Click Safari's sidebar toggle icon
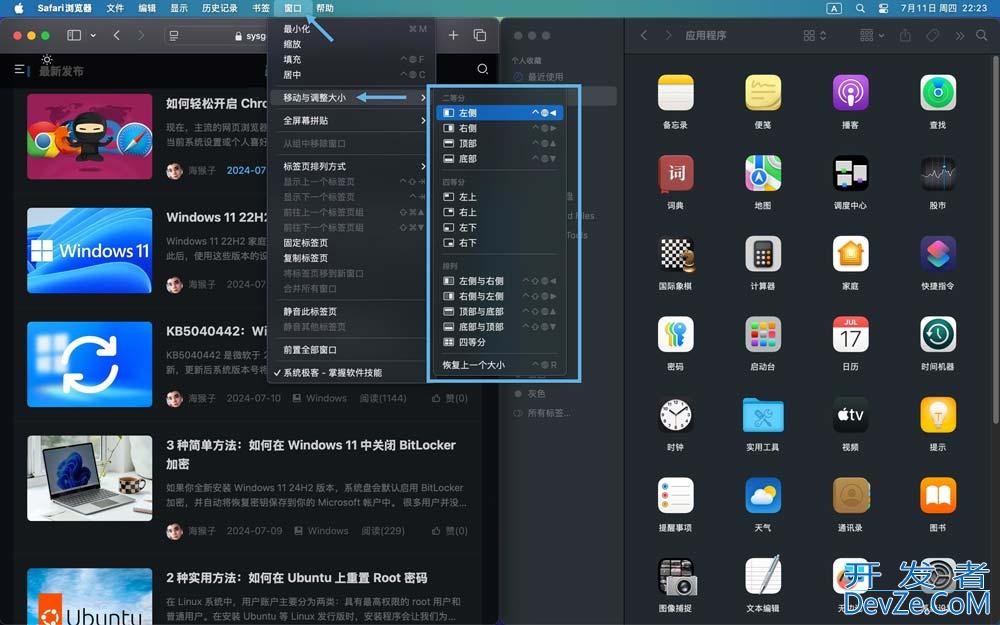The height and width of the screenshot is (625, 1000). click(x=74, y=35)
